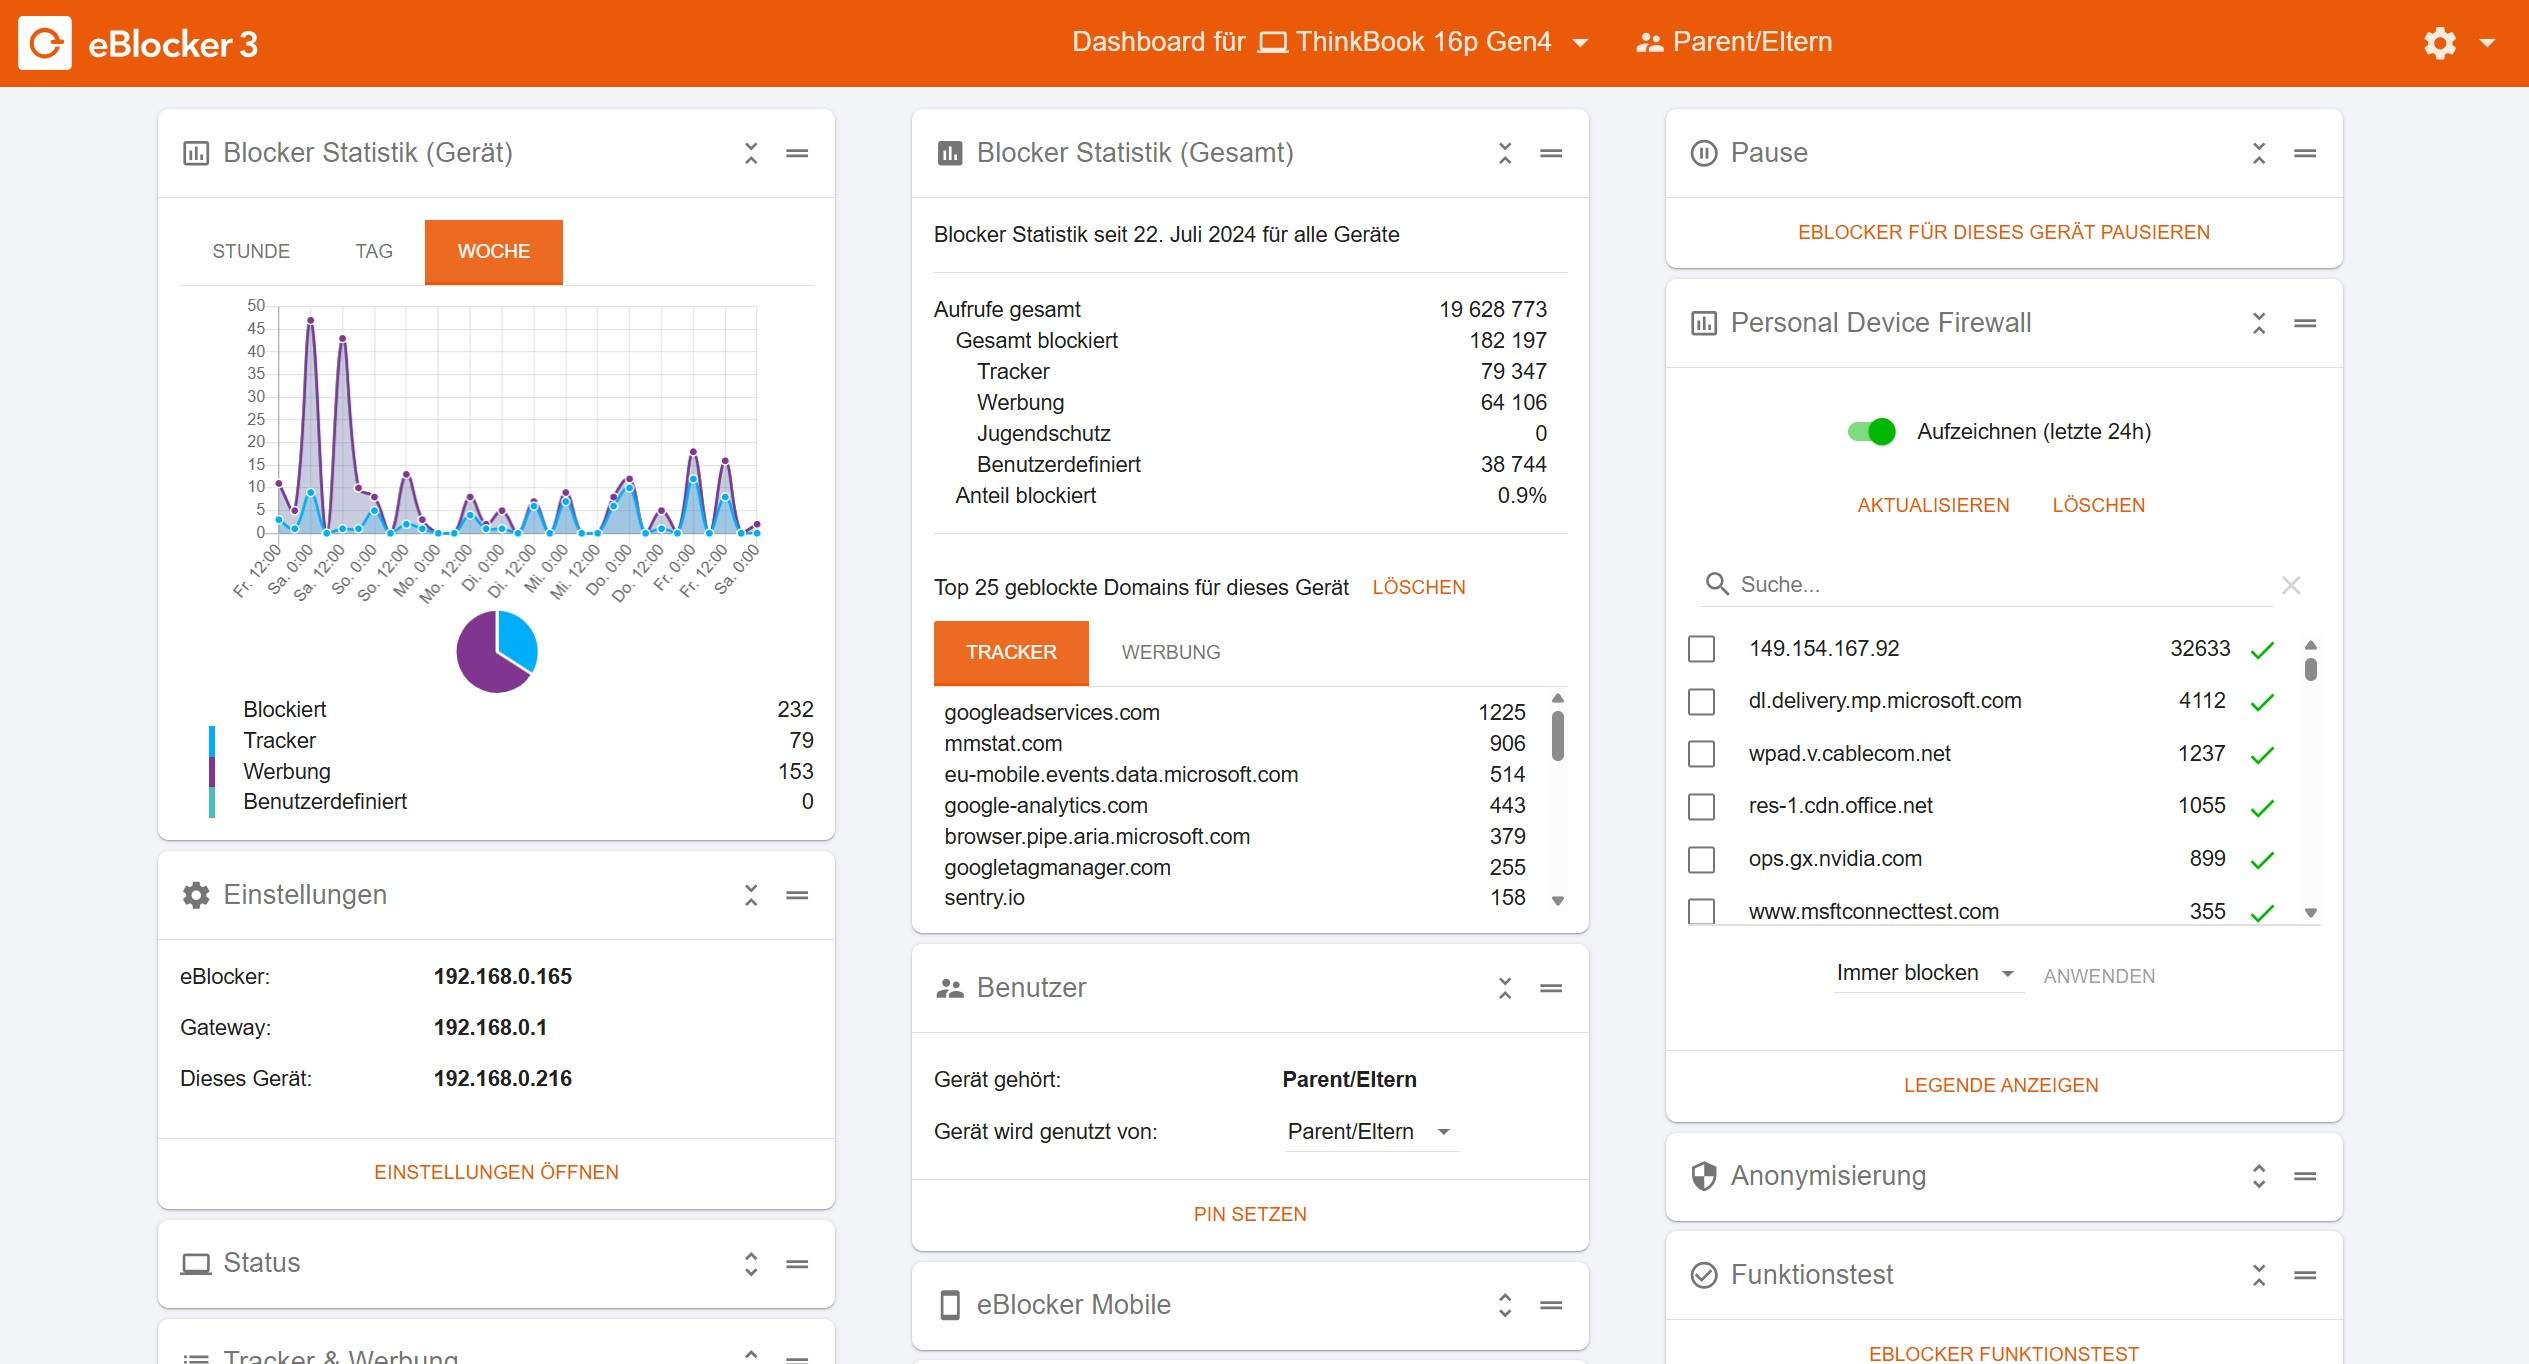Collapse the Personal Device Firewall card
The image size is (2529, 1364).
(2259, 323)
